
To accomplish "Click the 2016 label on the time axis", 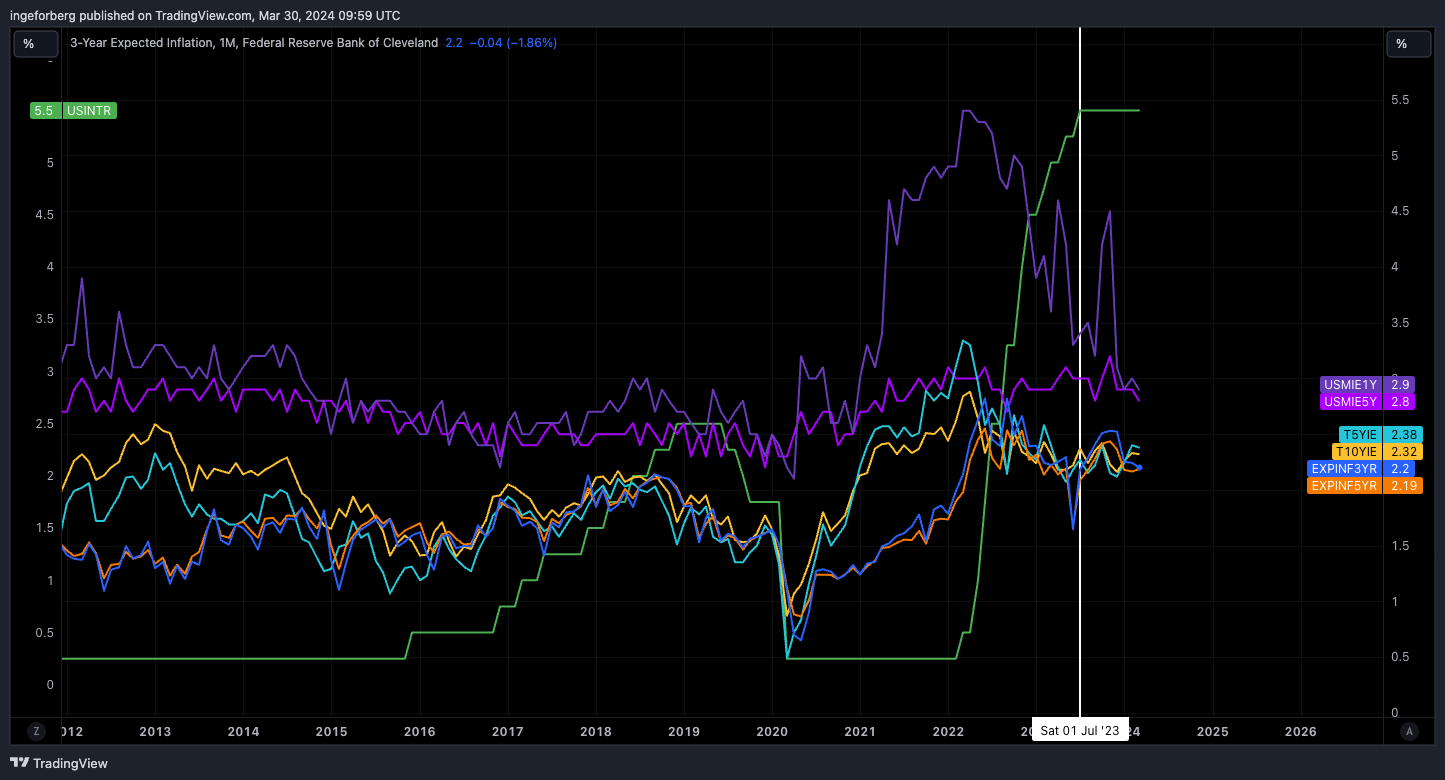I will point(419,731).
